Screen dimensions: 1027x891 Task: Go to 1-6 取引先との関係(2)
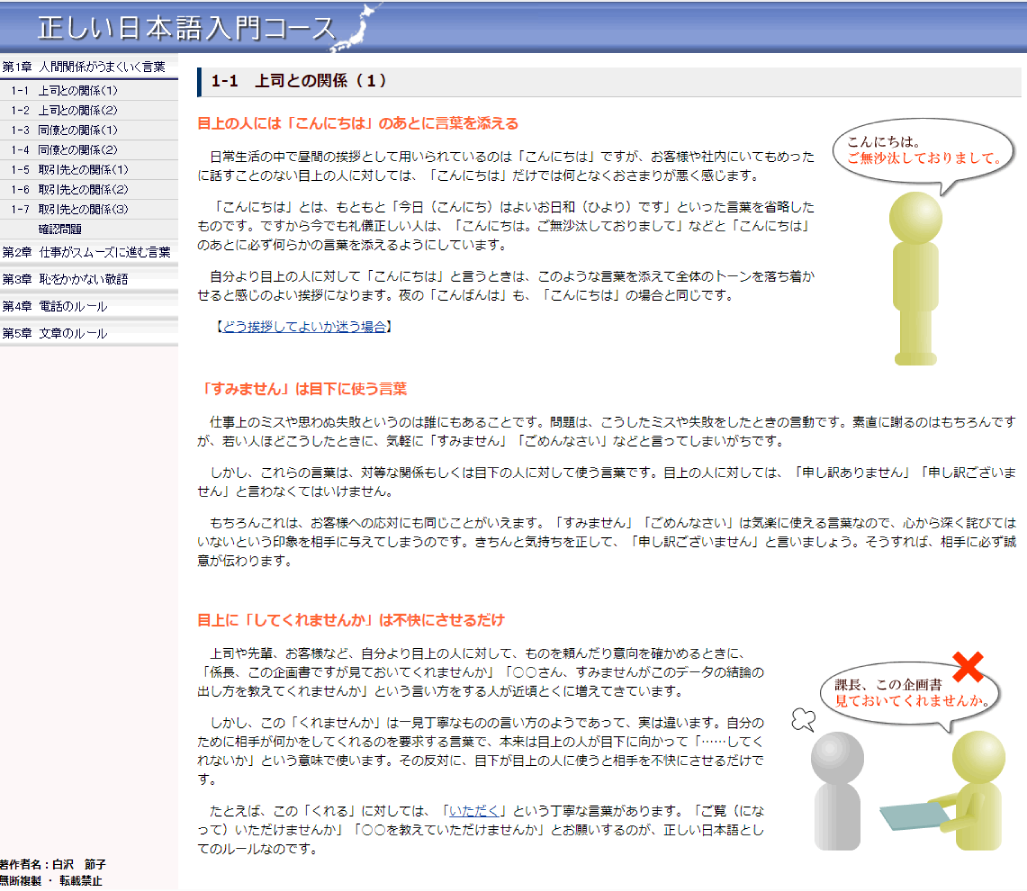tap(89, 189)
